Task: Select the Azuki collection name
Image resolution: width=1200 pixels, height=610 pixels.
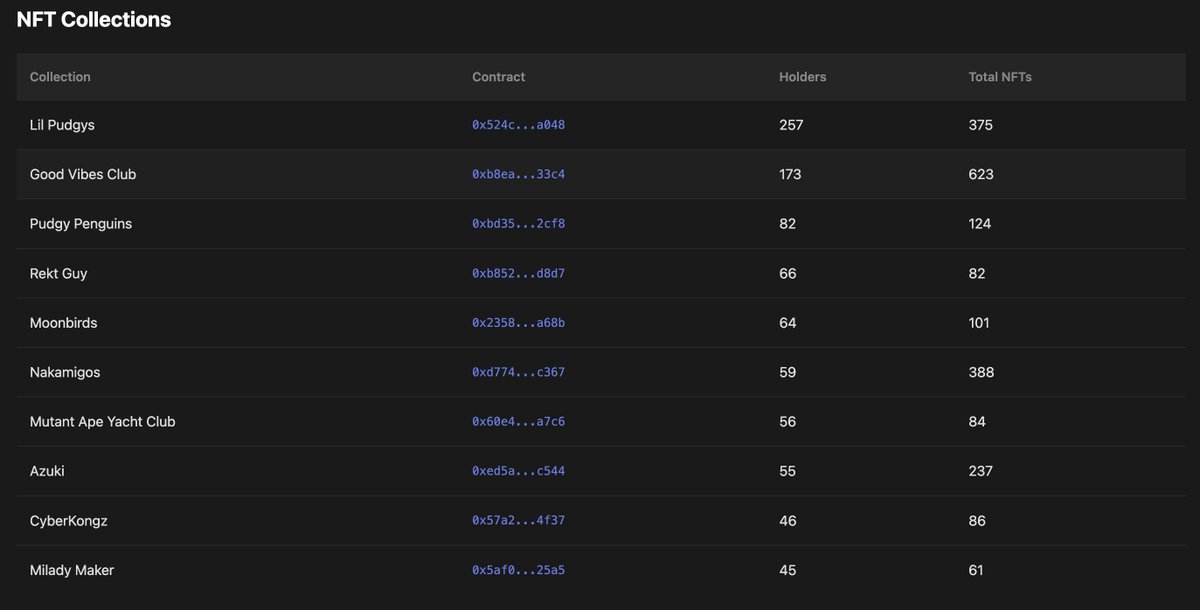Action: coord(47,471)
